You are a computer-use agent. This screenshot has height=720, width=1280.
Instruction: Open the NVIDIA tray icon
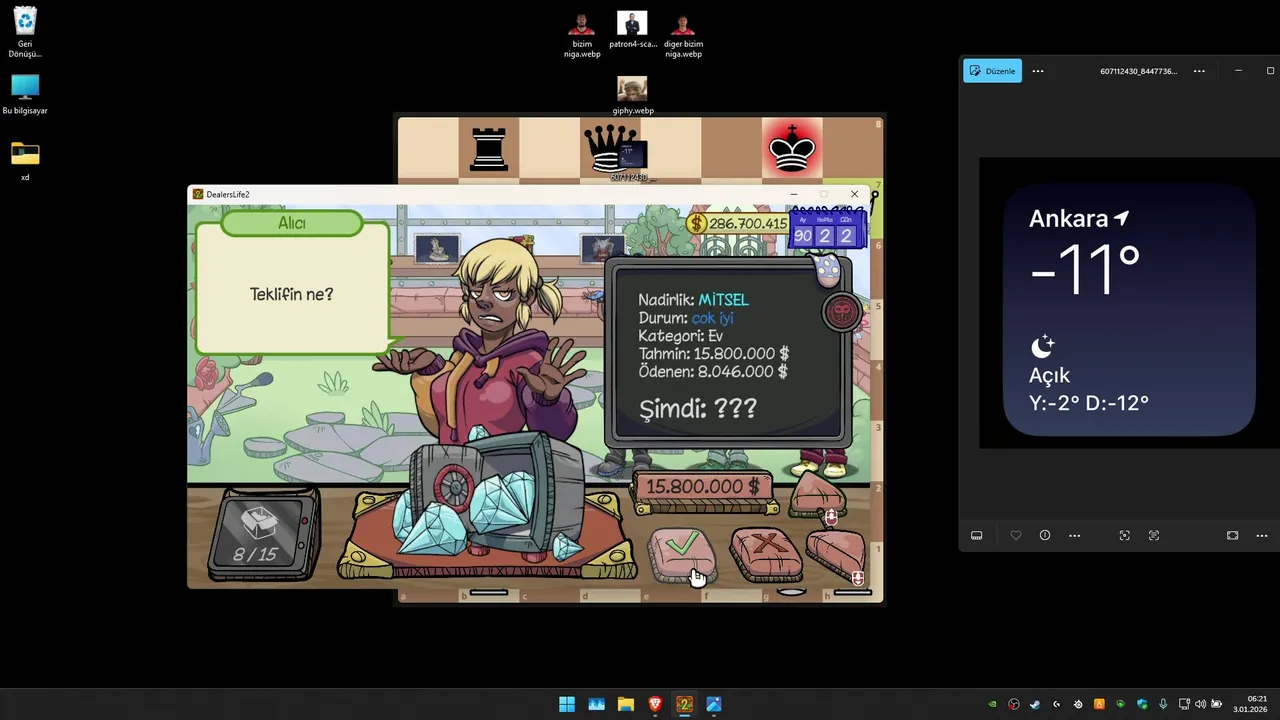[992, 704]
